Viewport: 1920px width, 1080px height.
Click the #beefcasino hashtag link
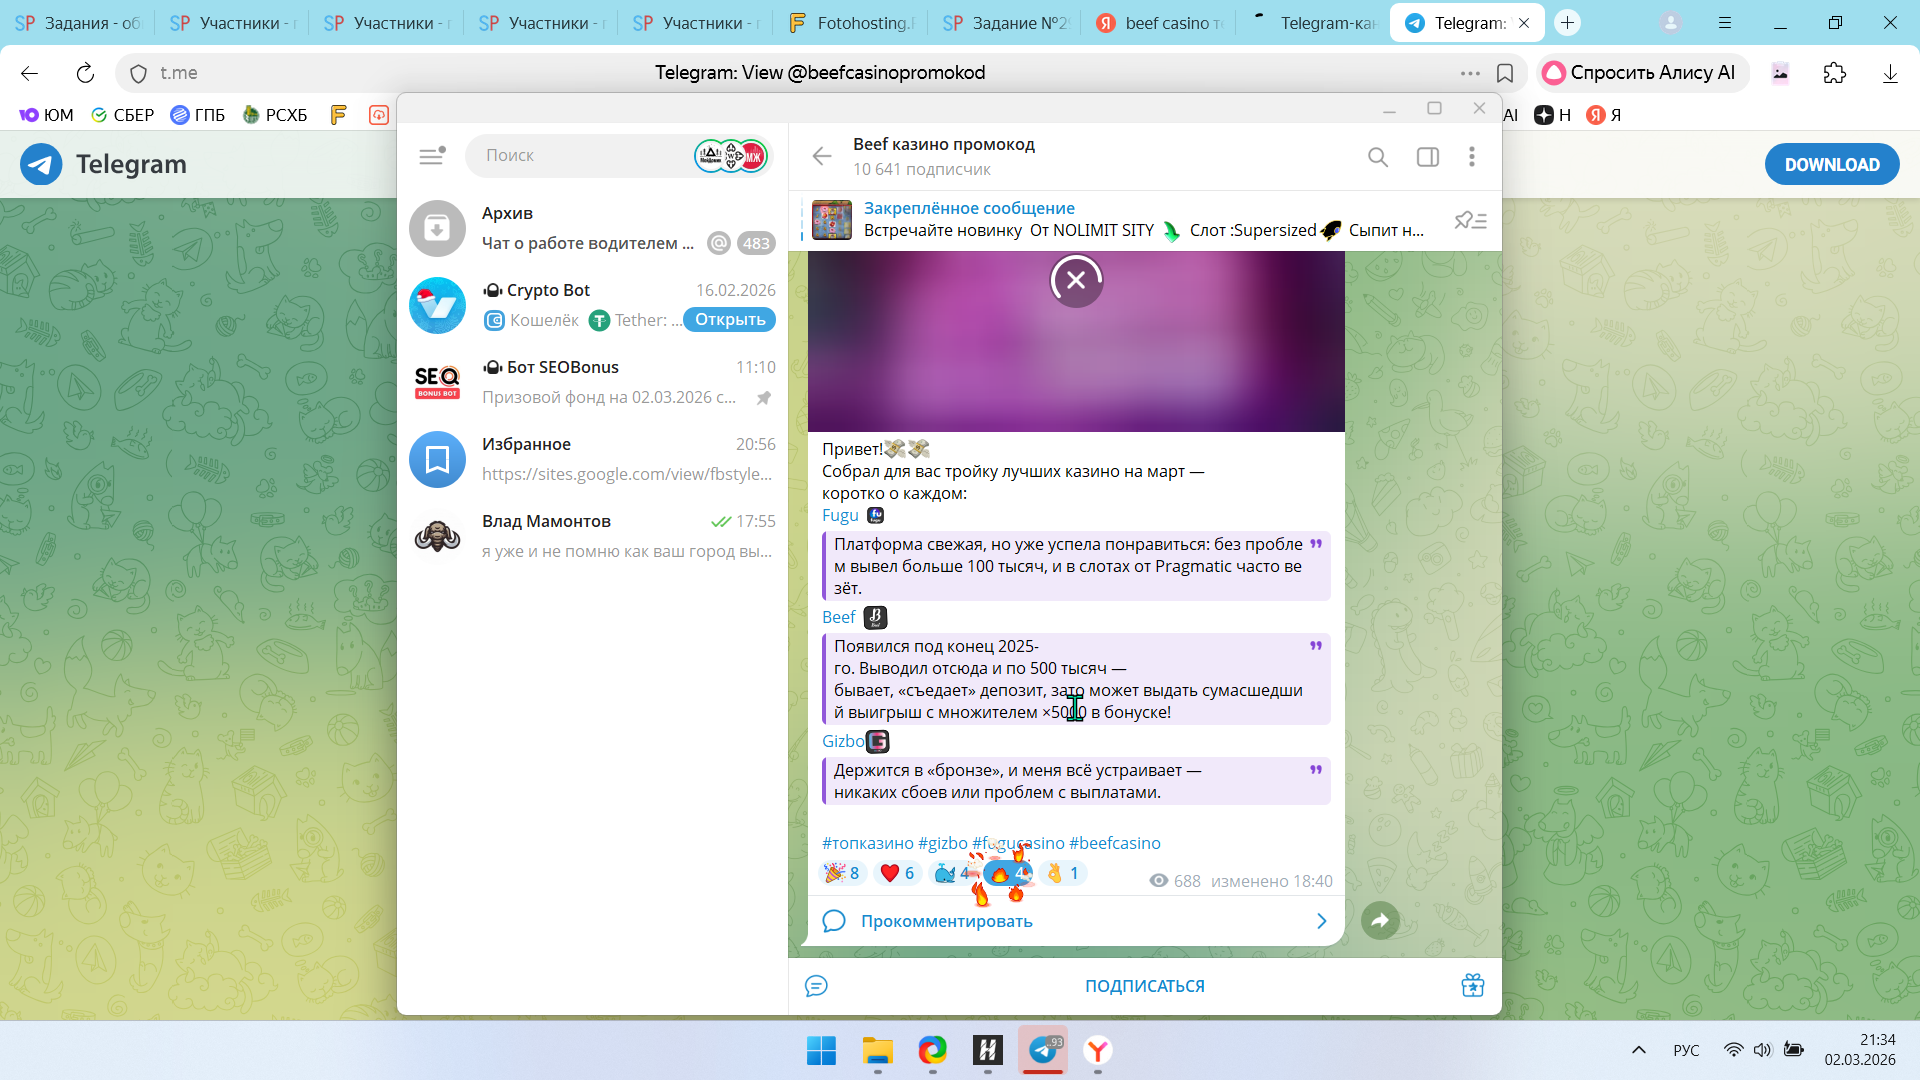tap(1114, 843)
